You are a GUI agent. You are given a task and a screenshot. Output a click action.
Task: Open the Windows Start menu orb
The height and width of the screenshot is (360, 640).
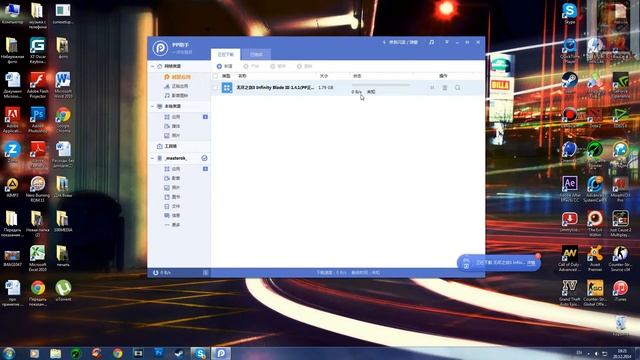[x=9, y=353]
